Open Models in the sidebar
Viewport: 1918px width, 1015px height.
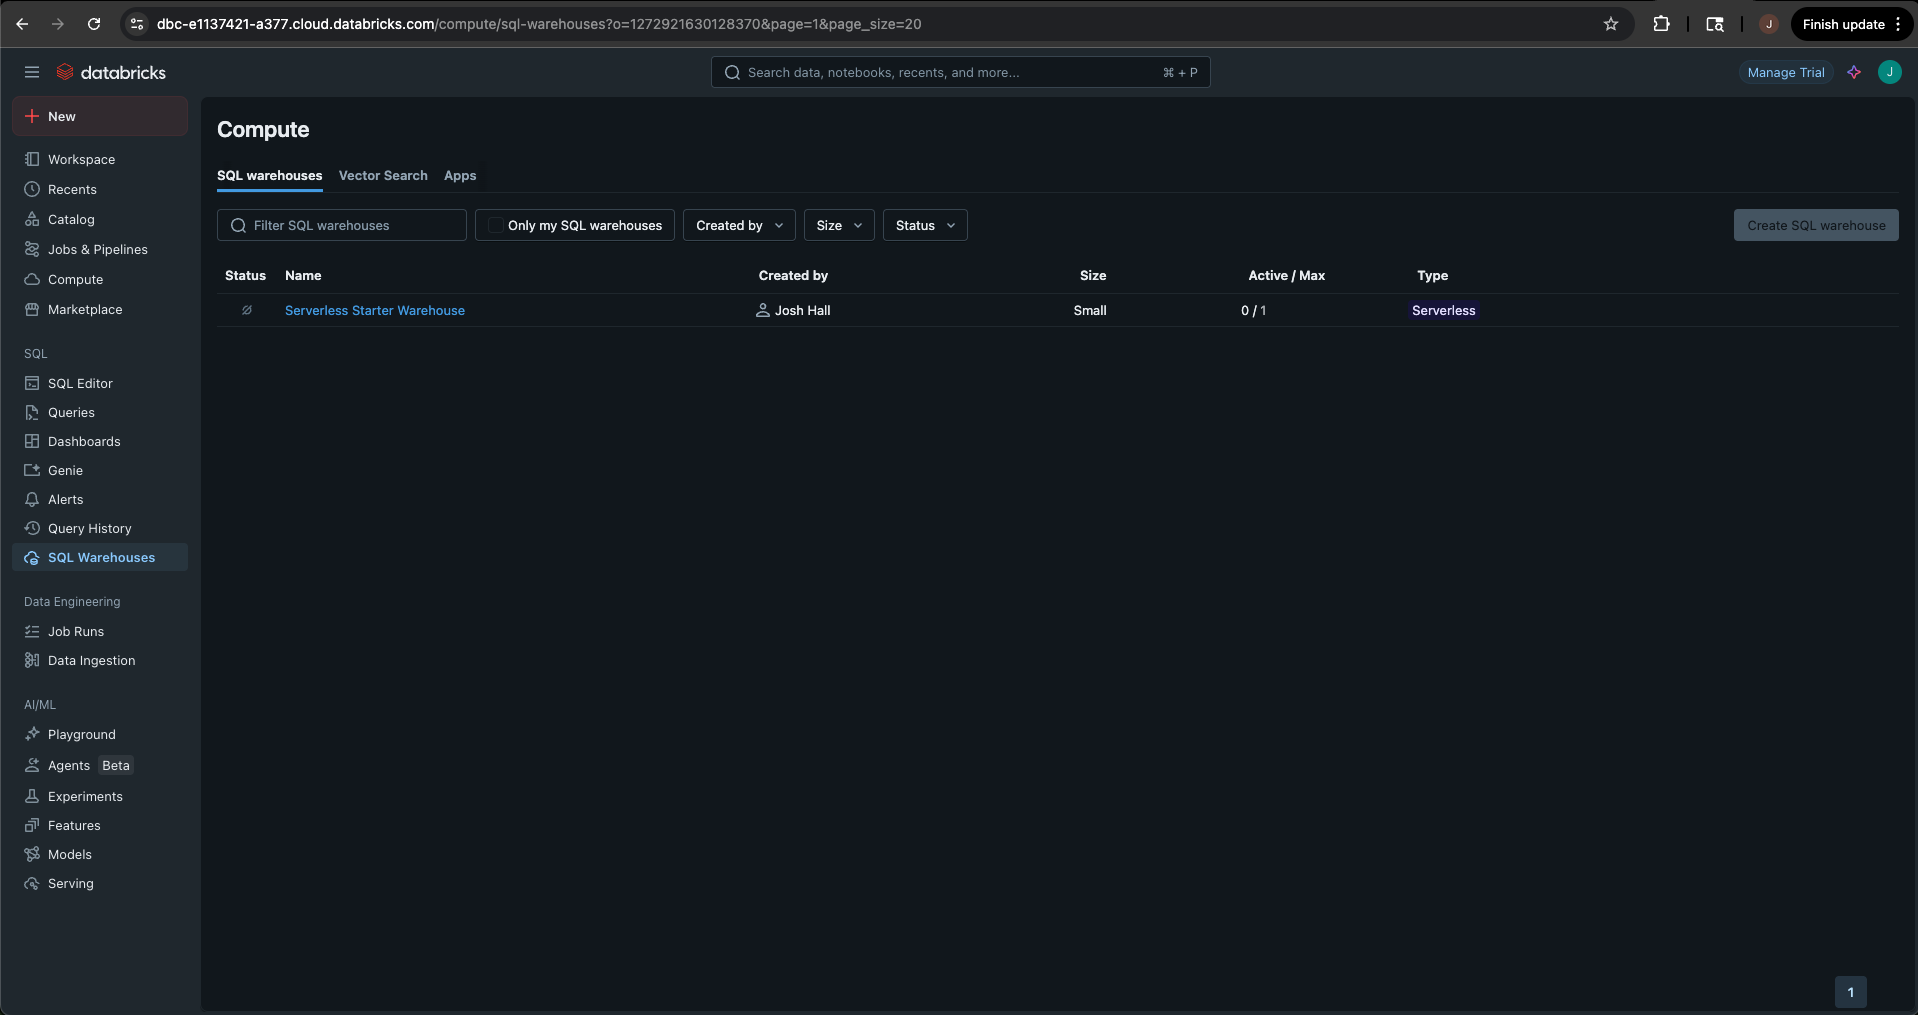(x=100, y=854)
